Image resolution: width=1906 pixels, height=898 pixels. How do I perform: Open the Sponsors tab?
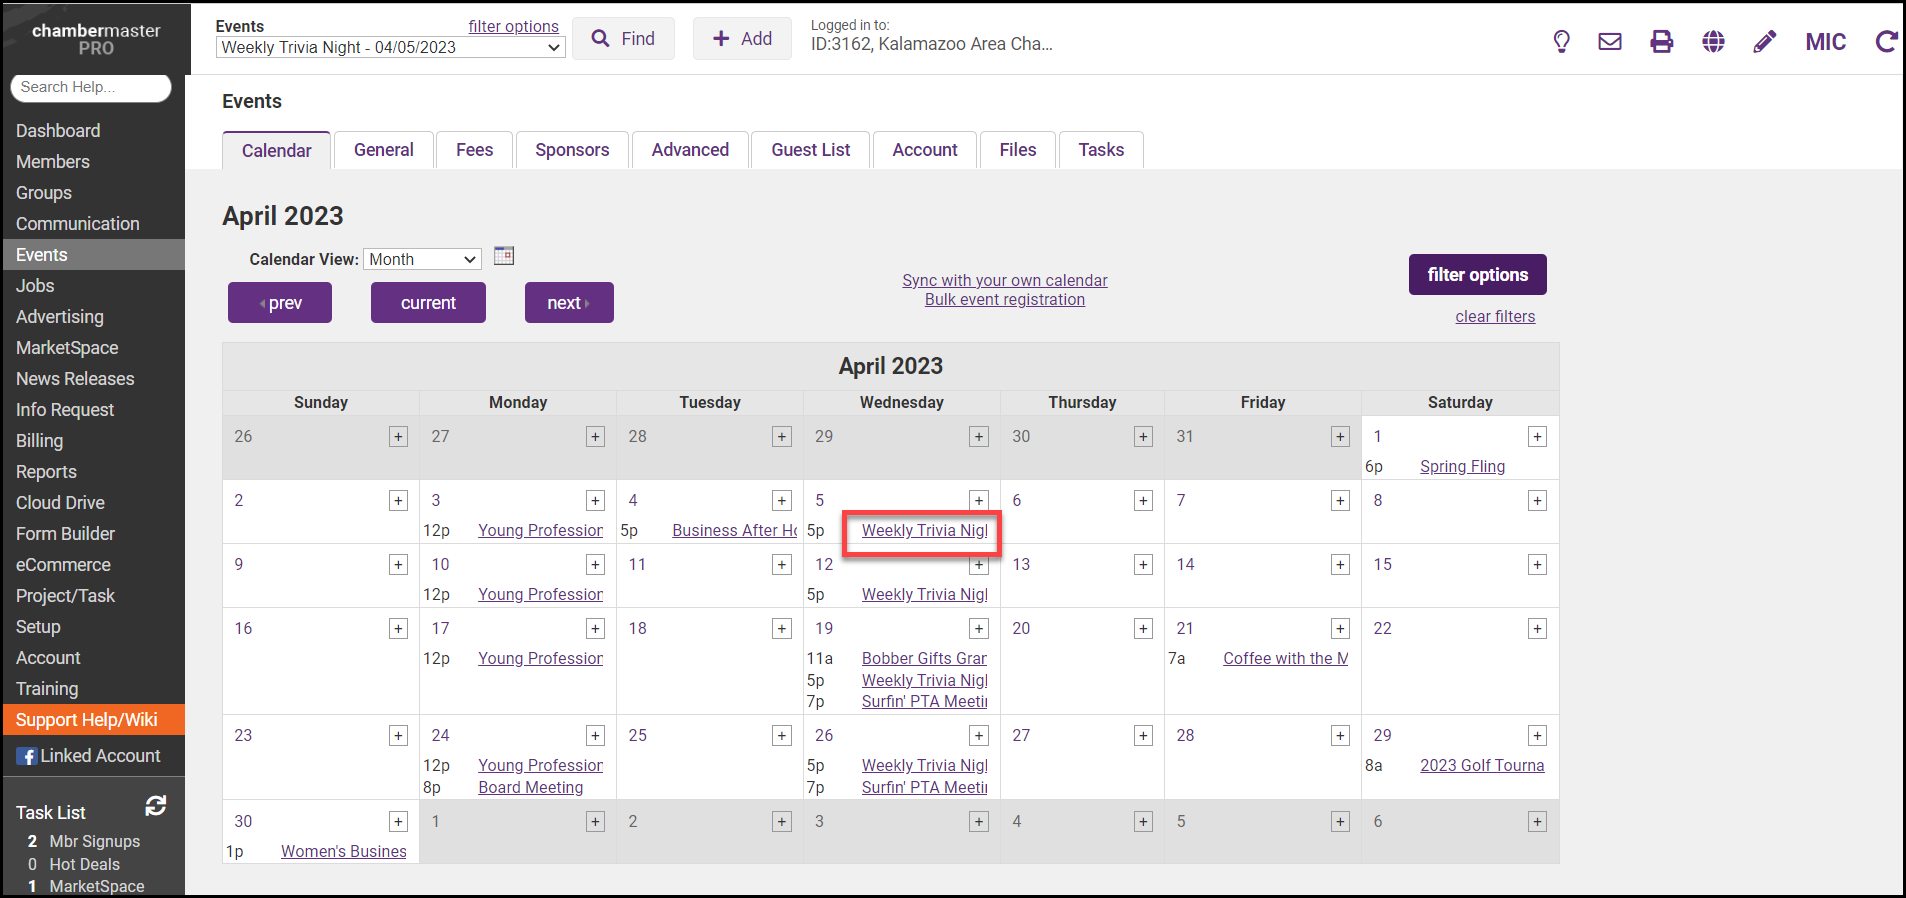pos(572,150)
